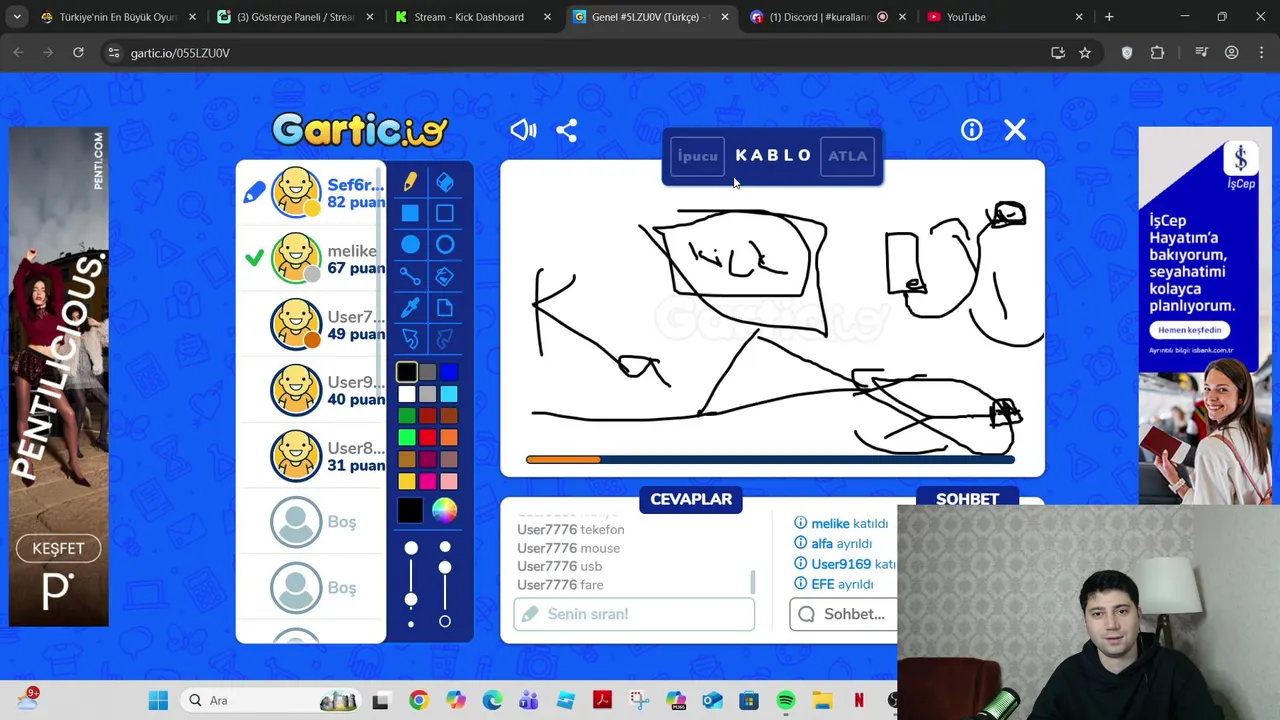Image resolution: width=1280 pixels, height=720 pixels.
Task: Click the İpucu hint button
Action: [x=698, y=156]
